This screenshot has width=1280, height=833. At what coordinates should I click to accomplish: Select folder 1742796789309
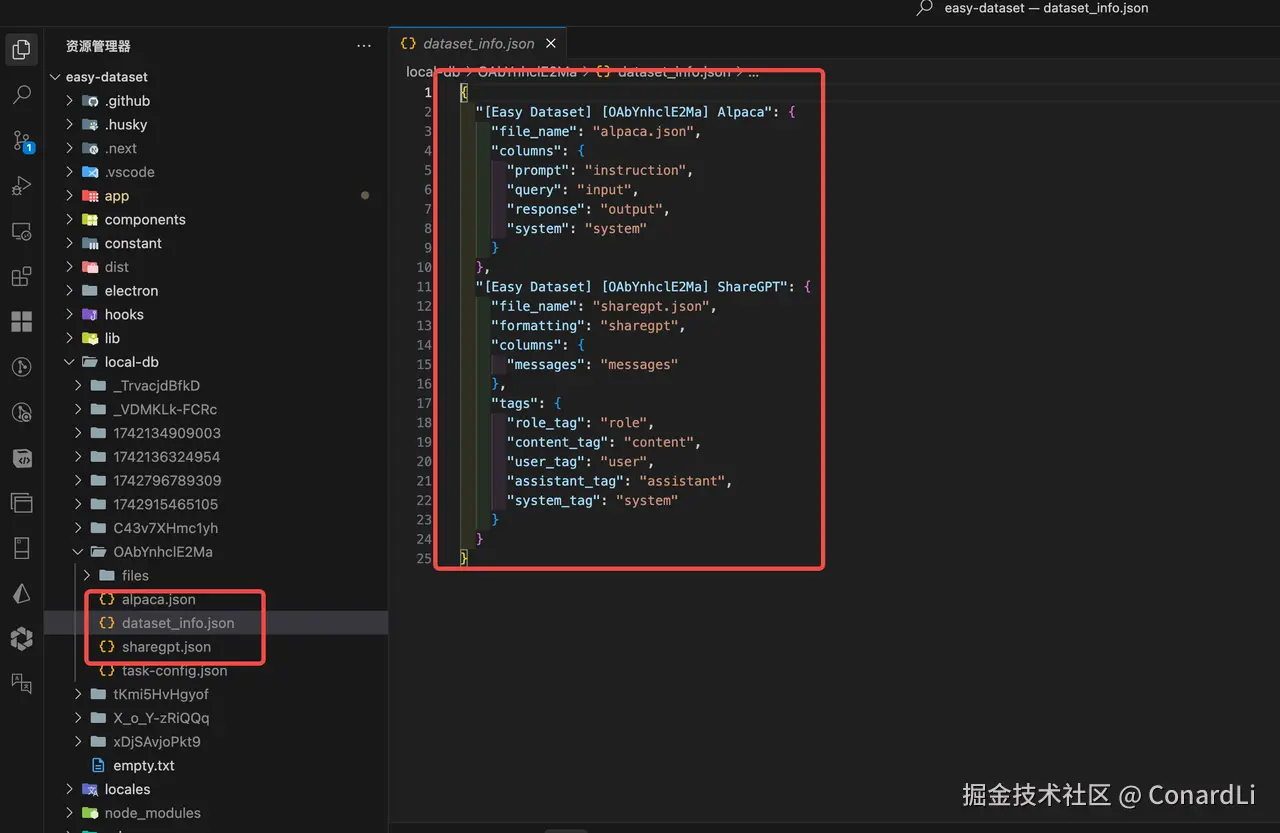pyautogui.click(x=167, y=481)
